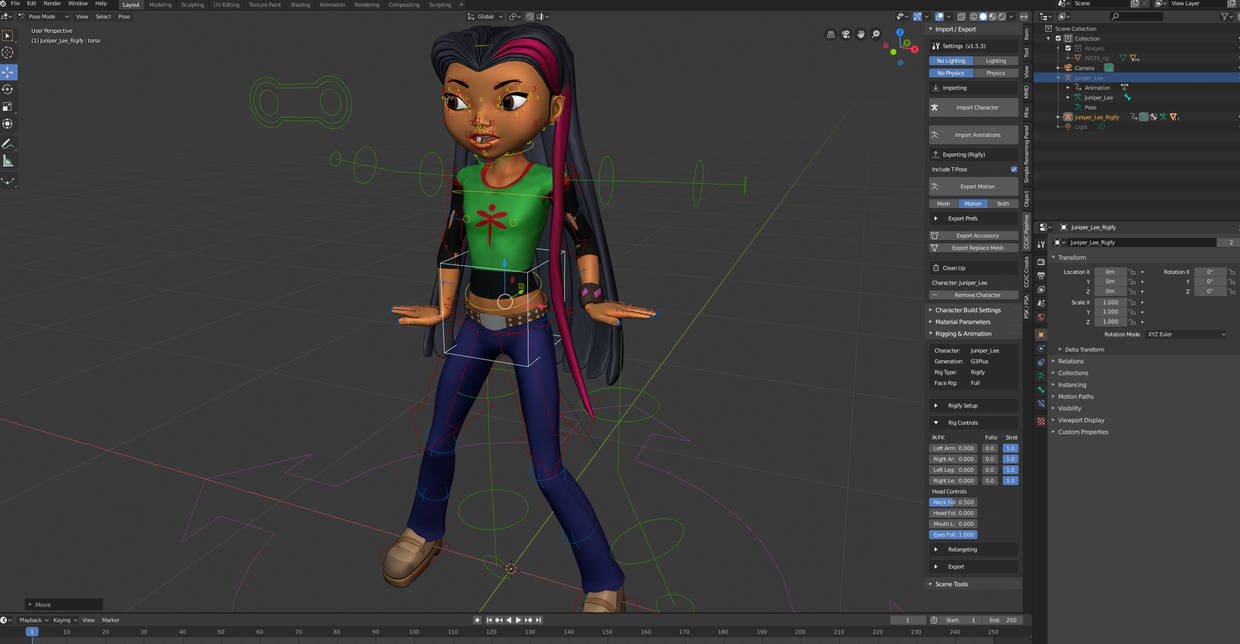This screenshot has width=1240, height=644.
Task: Switch viewport to rendered shading mode
Action: (1002, 16)
